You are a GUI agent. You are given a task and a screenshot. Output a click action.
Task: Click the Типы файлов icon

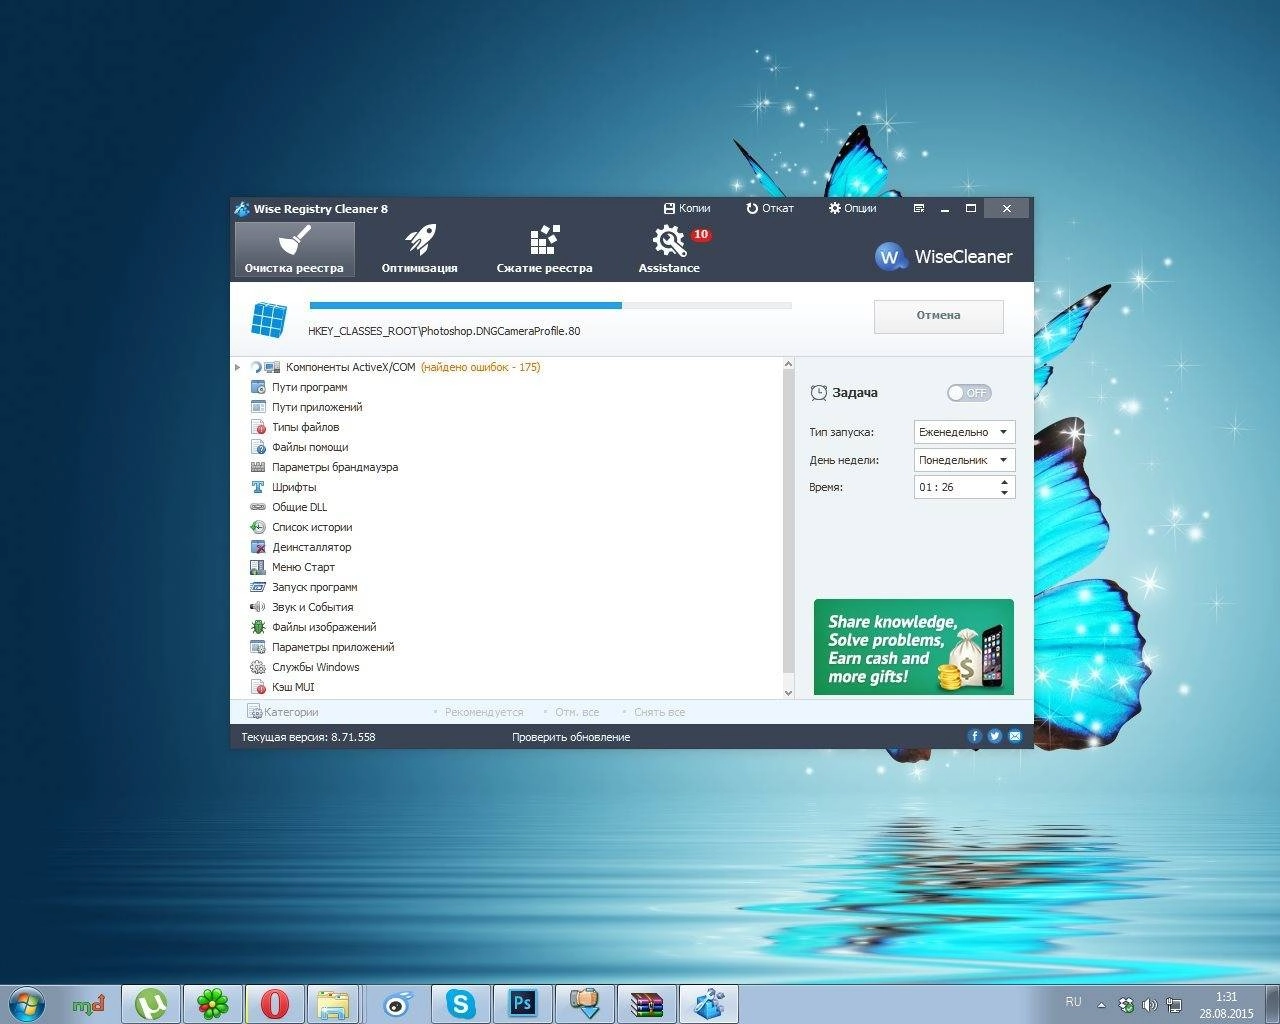(x=258, y=427)
